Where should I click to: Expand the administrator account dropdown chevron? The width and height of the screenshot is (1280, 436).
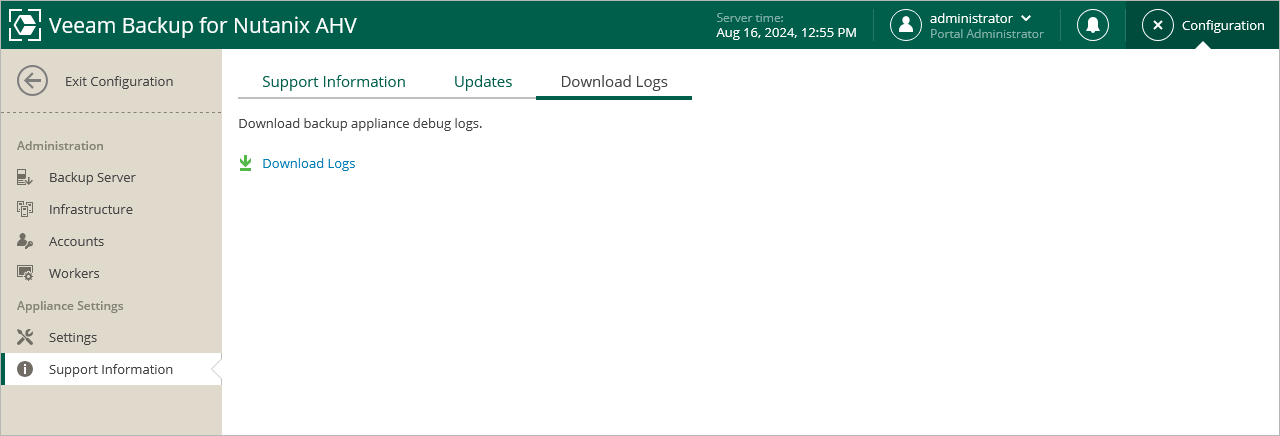click(x=1026, y=18)
